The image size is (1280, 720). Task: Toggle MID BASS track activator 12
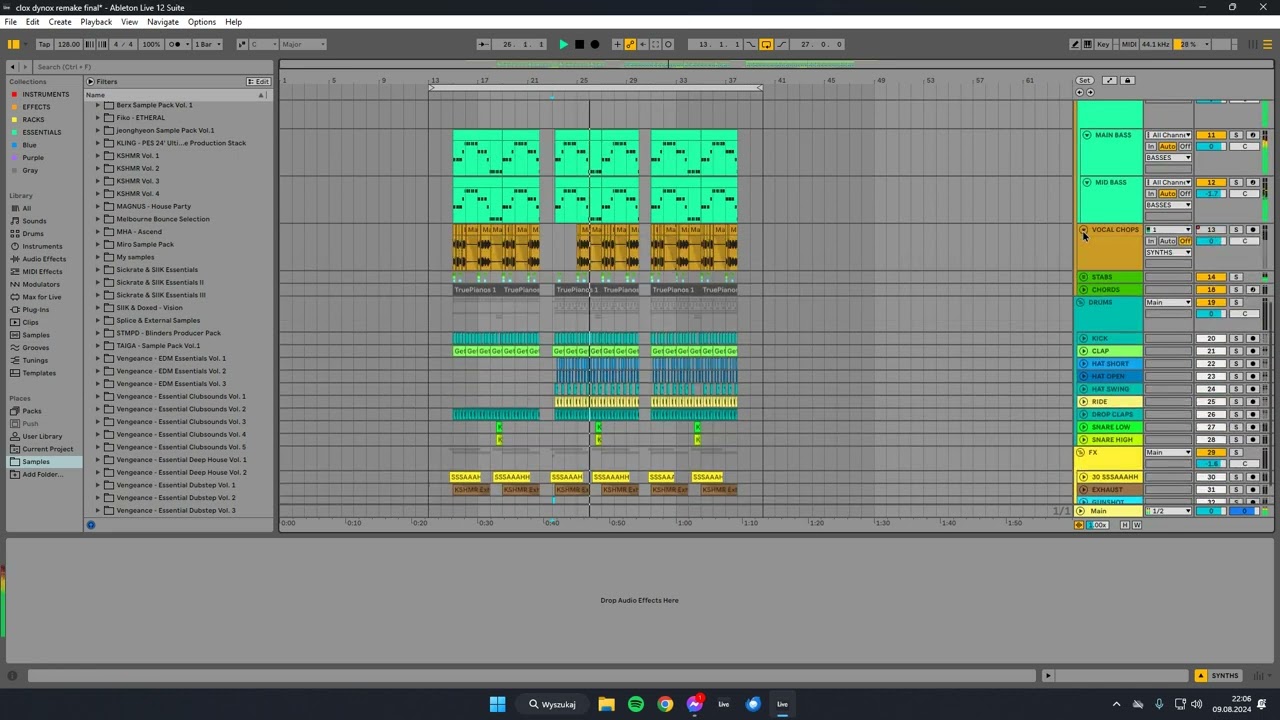[1211, 183]
